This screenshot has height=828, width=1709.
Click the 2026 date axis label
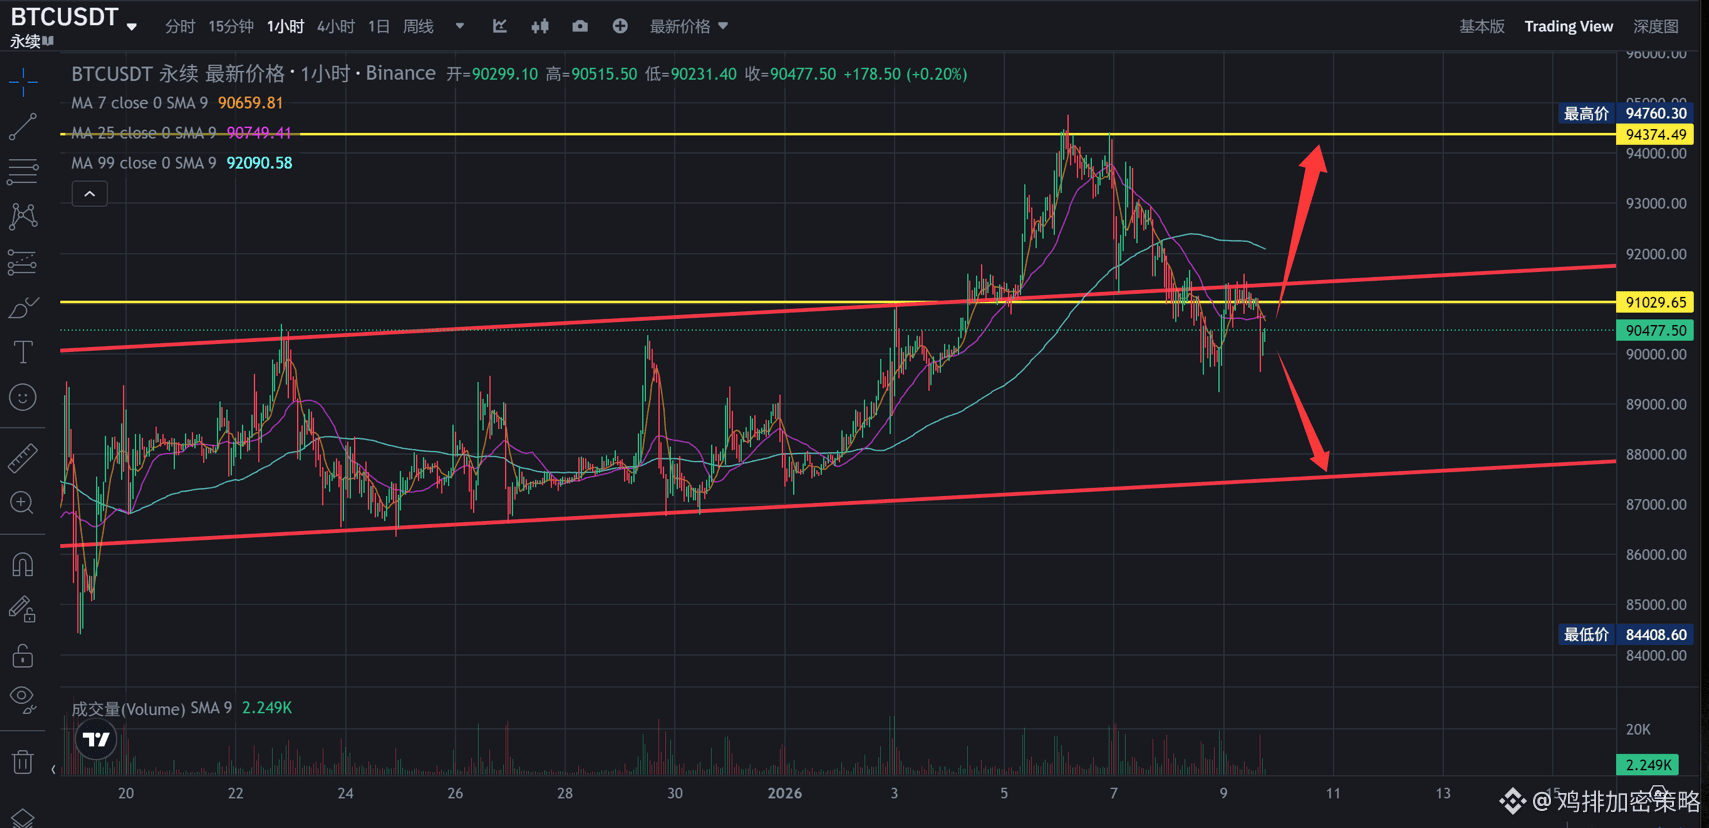tap(785, 794)
